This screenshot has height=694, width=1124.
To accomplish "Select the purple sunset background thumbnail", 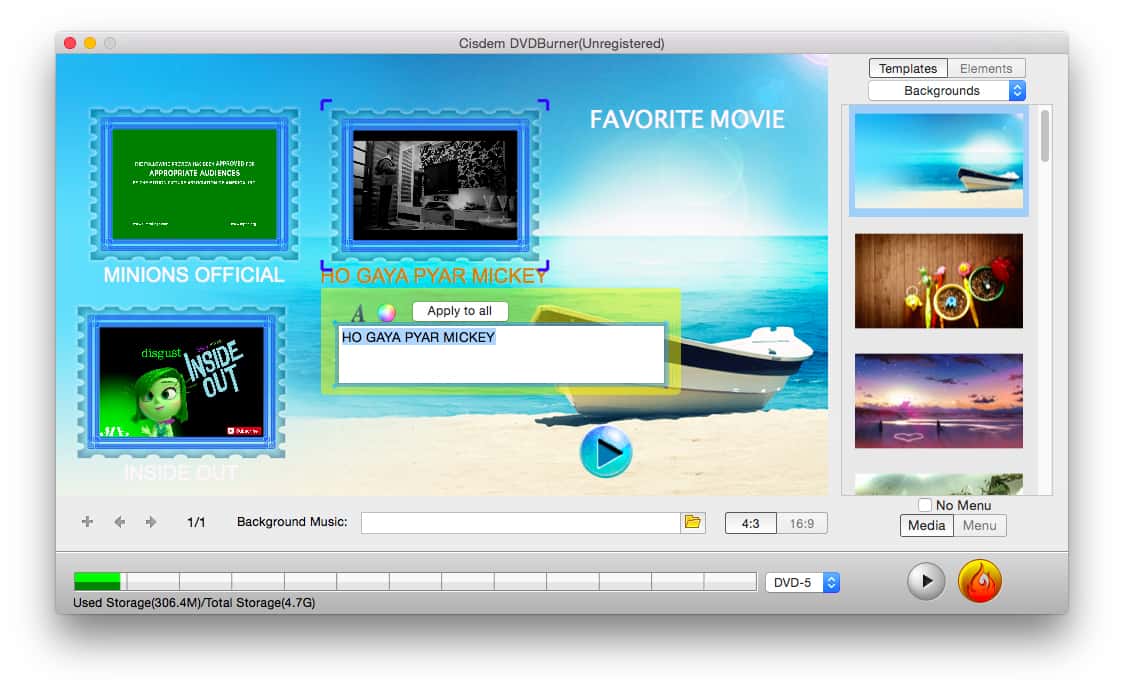I will (x=938, y=401).
